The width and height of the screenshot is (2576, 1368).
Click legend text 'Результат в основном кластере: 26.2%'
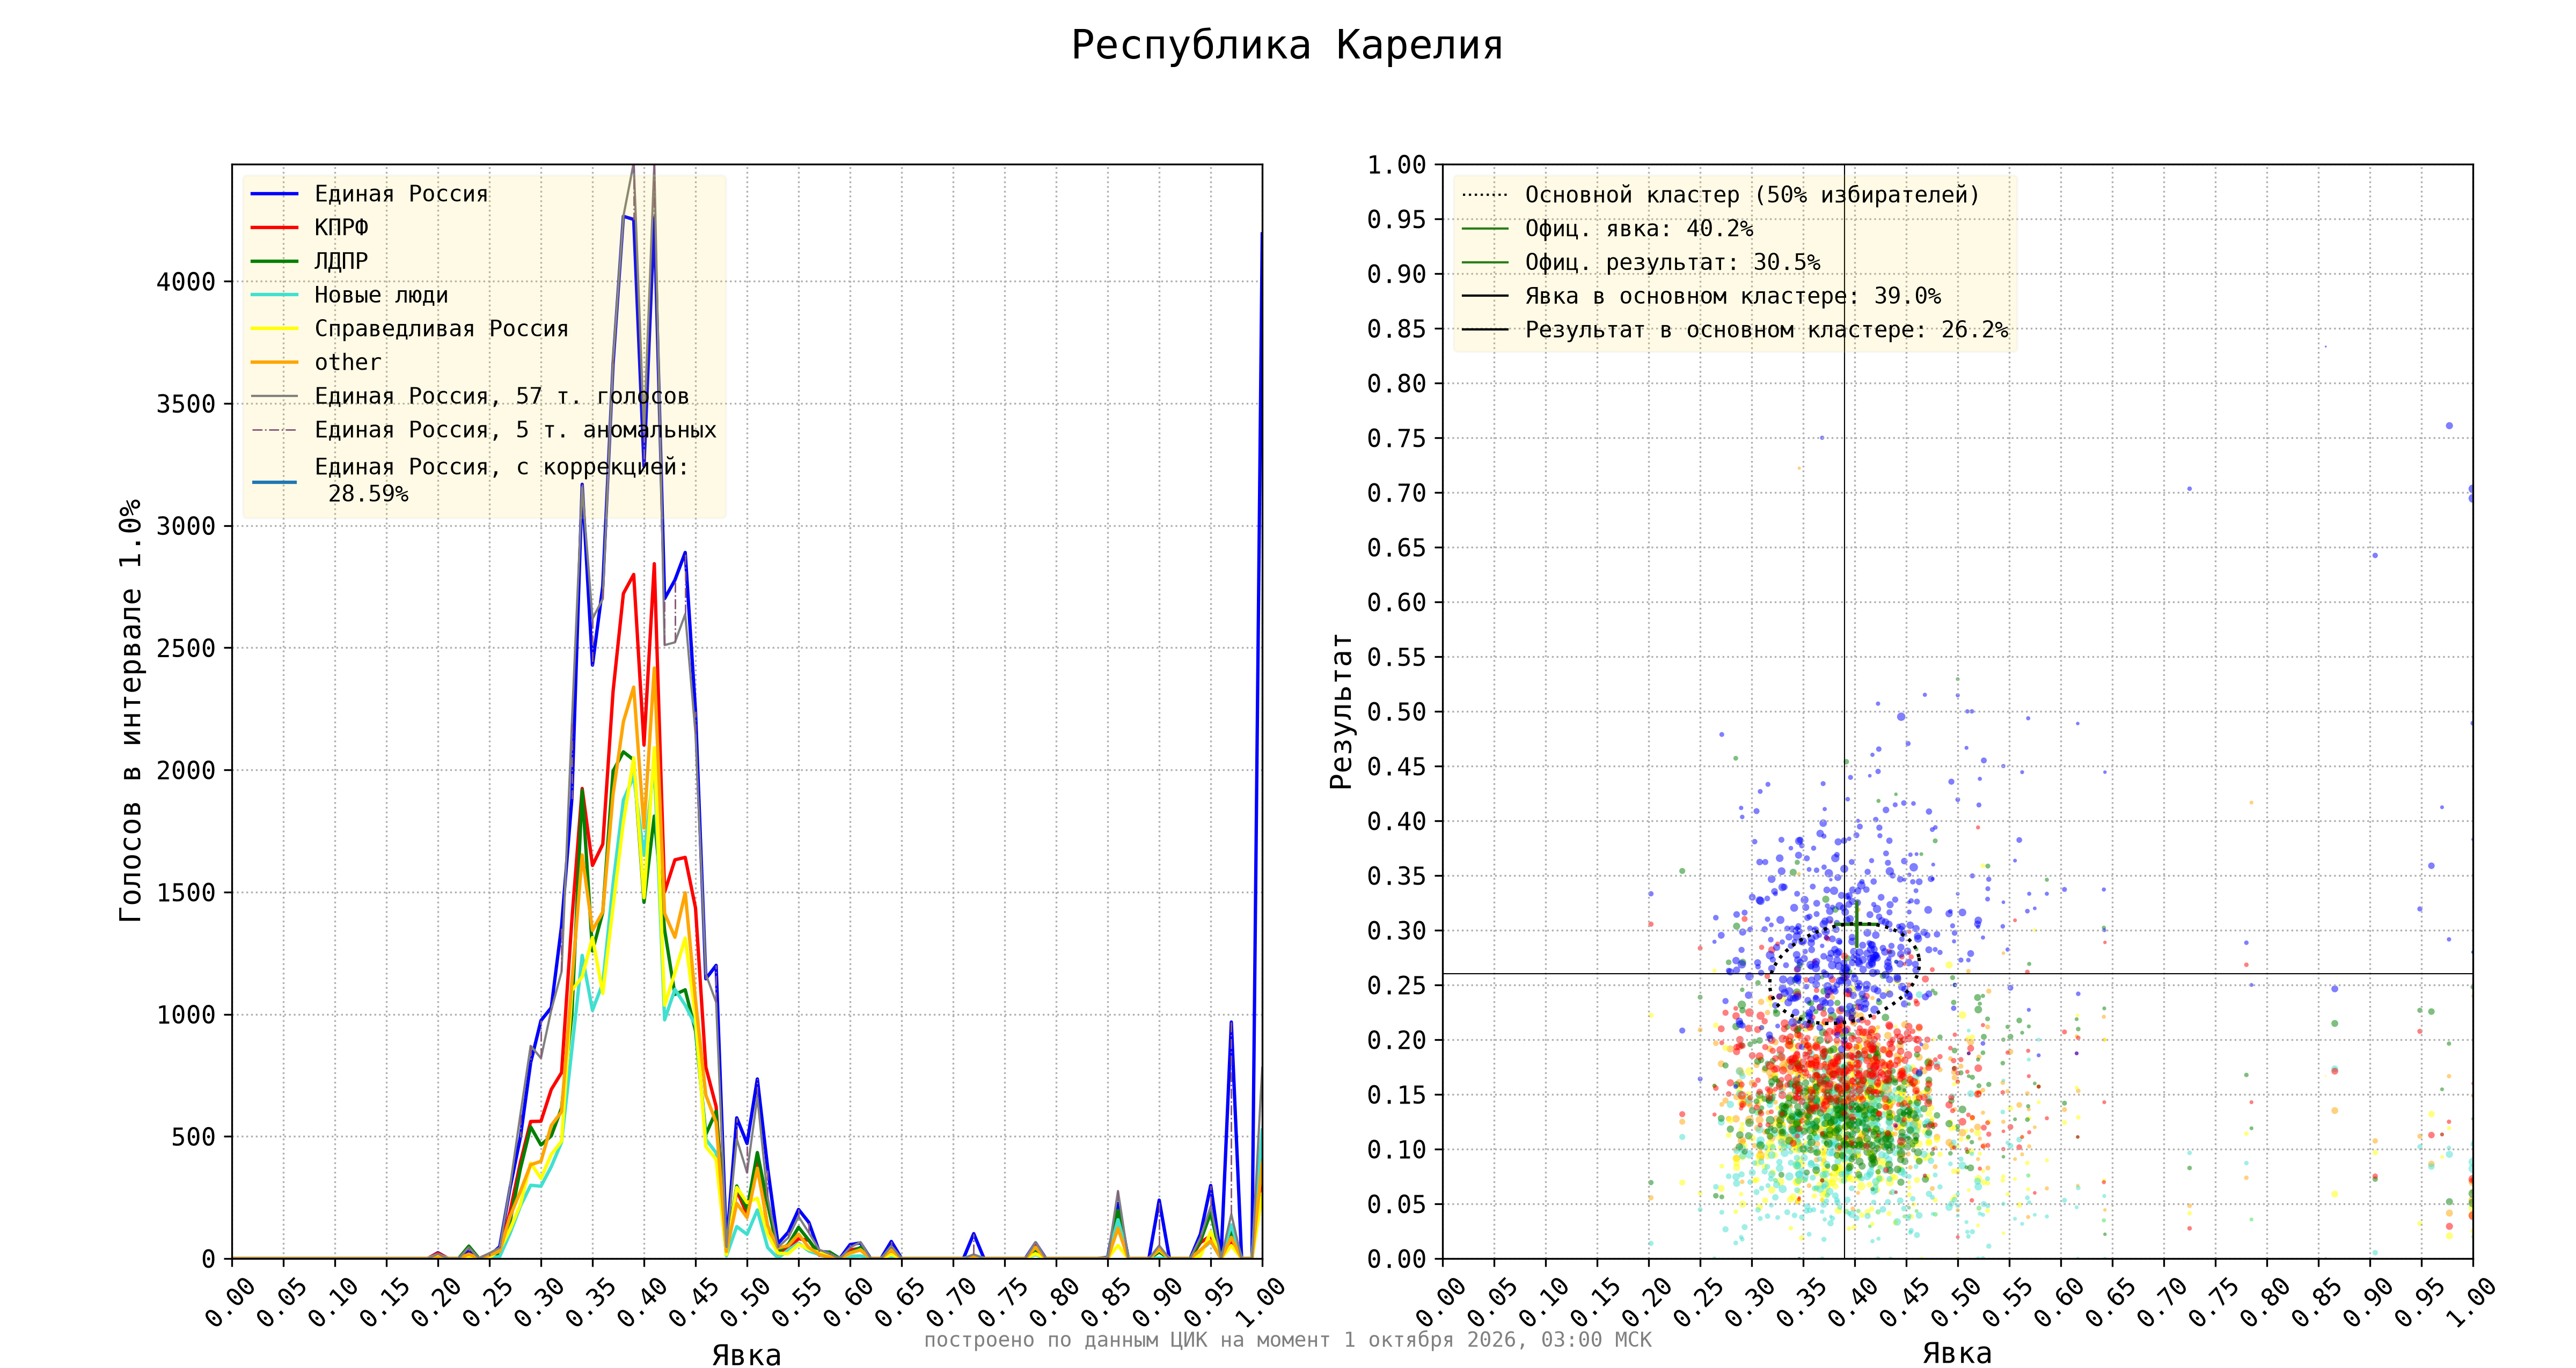(x=1766, y=330)
